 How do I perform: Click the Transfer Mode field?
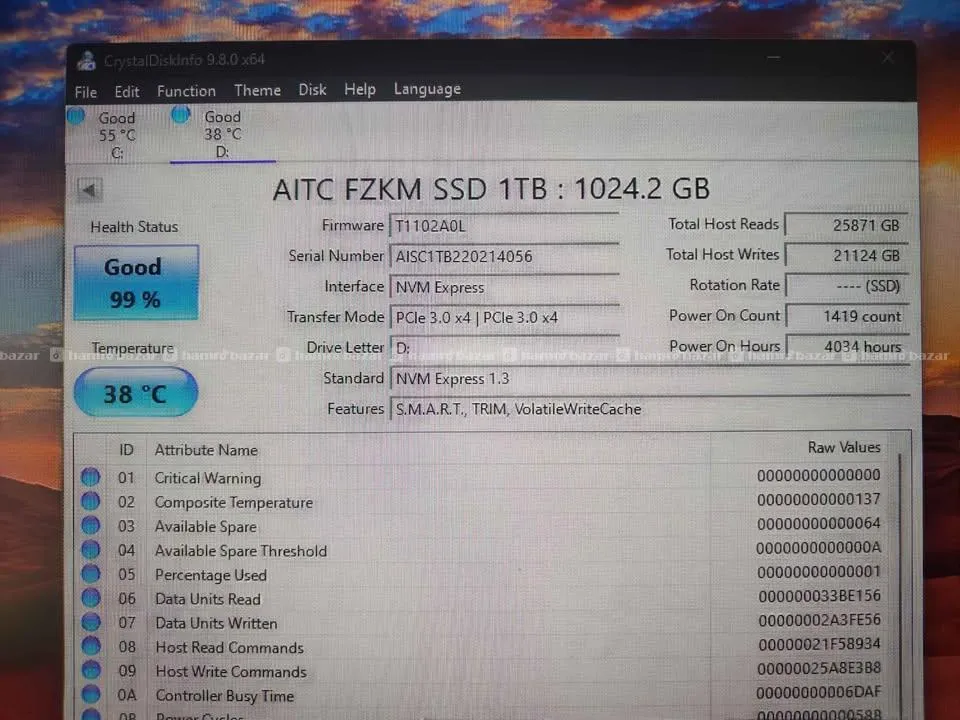[504, 318]
